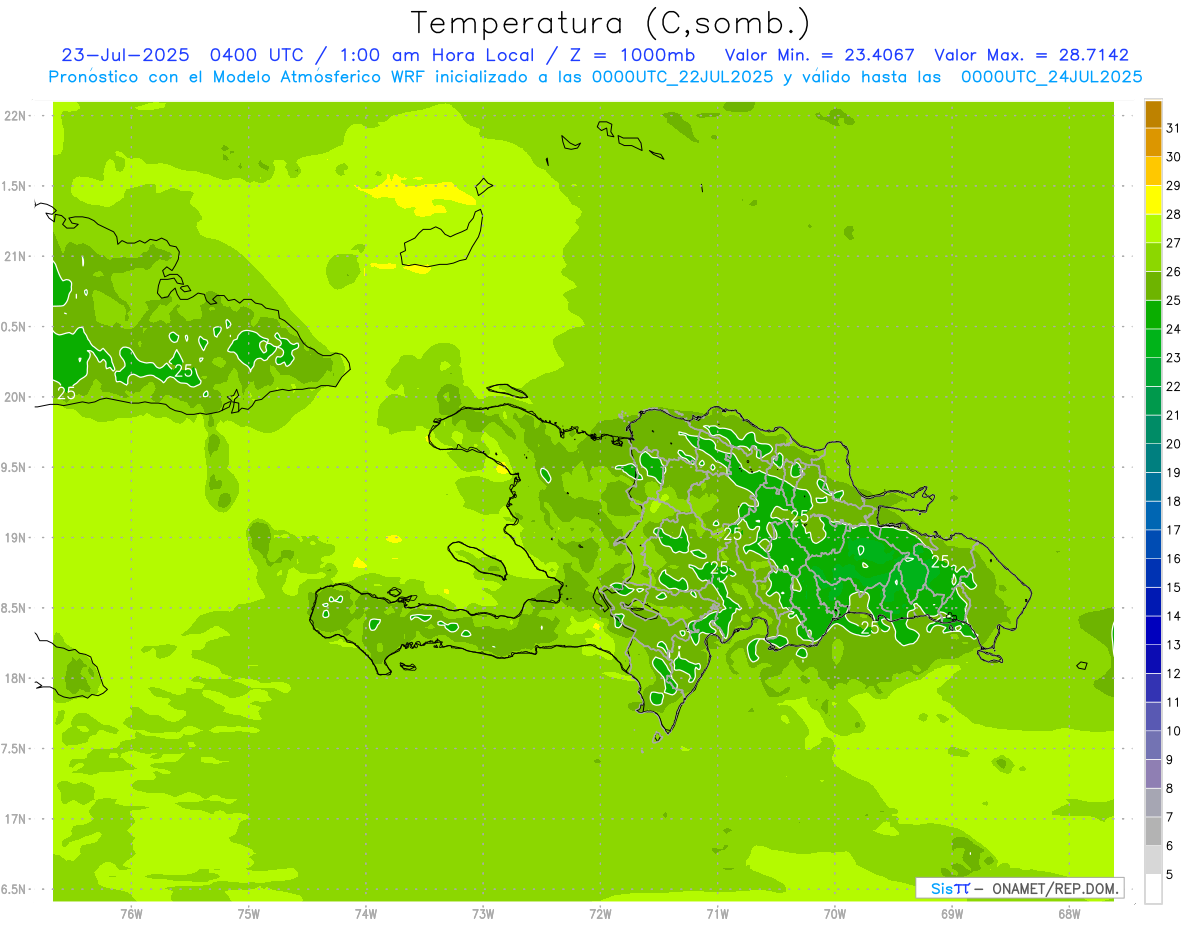Click the dark blue legend swatch between 13 and 14
Image resolution: width=1200 pixels, height=927 pixels.
coord(1153,630)
